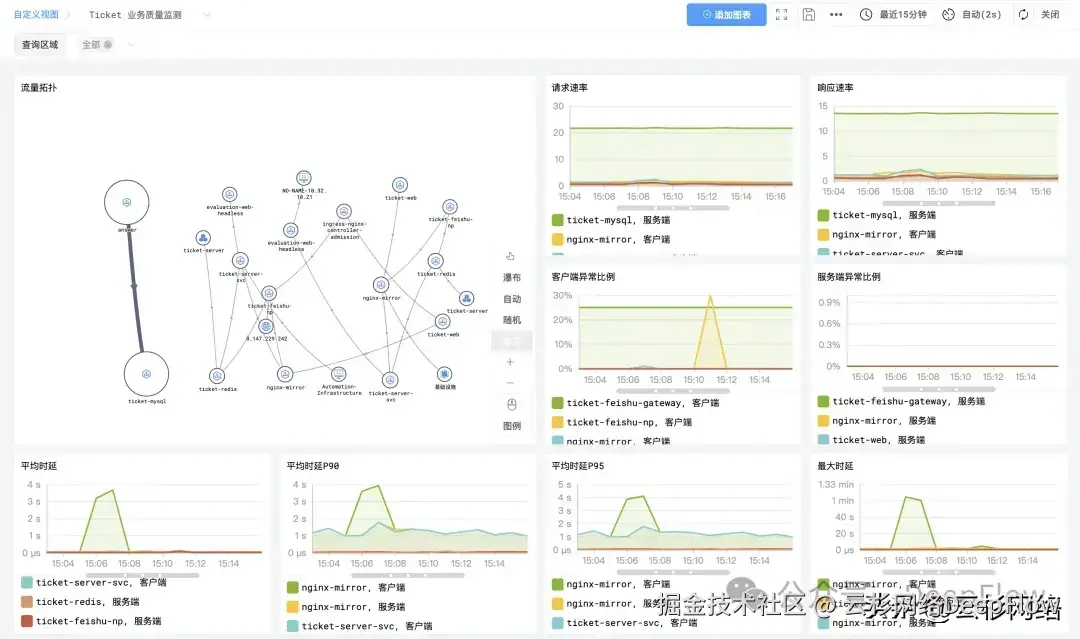Open fullscreen mode icon in top toolbar
The width and height of the screenshot is (1080, 639).
point(781,14)
